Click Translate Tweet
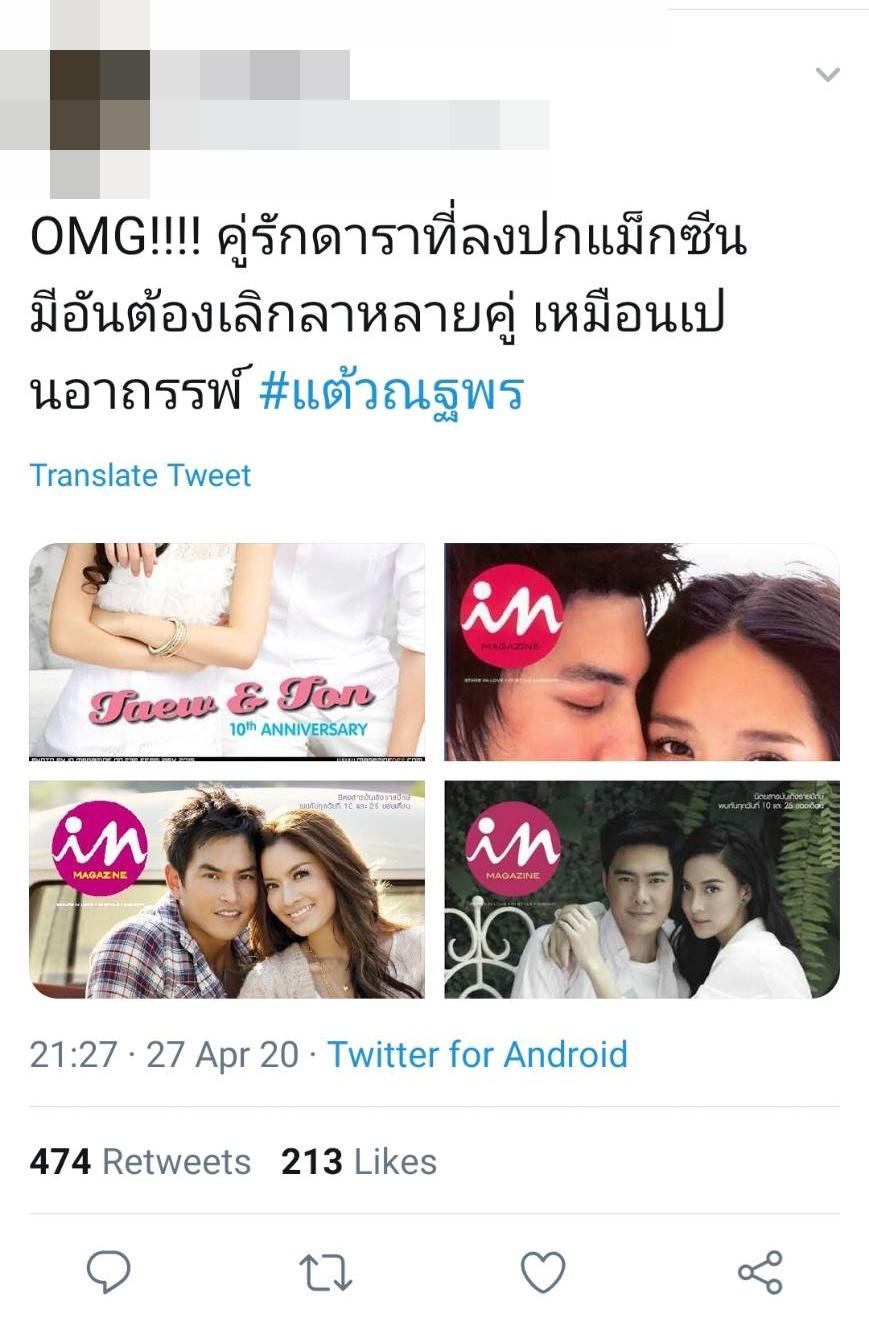 click(140, 475)
